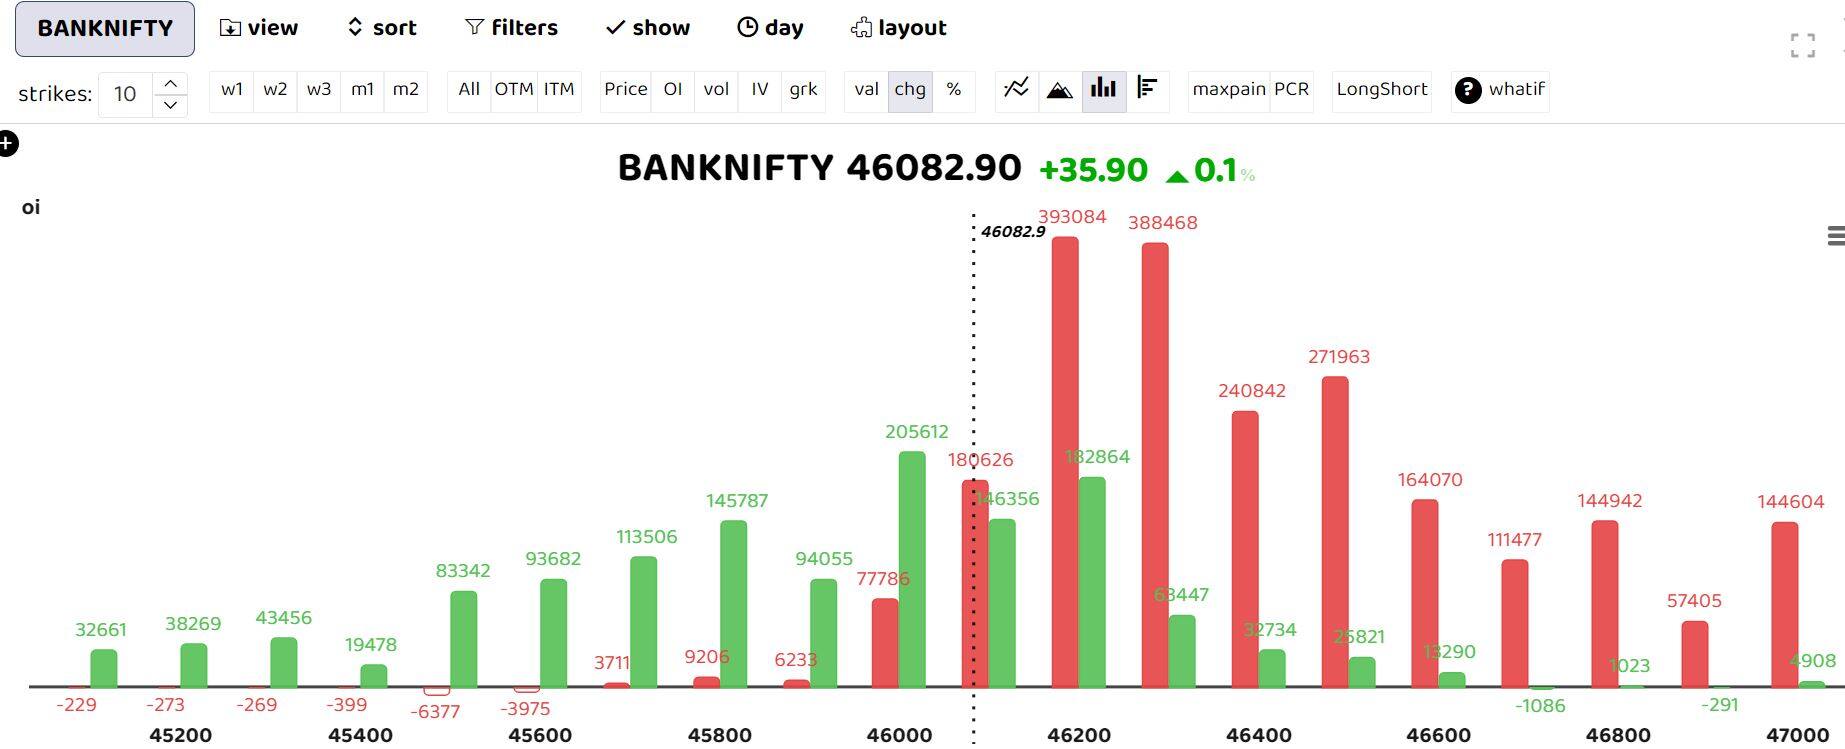The height and width of the screenshot is (749, 1845).
Task: Click the green 32661 put bar
Action: [x=104, y=669]
